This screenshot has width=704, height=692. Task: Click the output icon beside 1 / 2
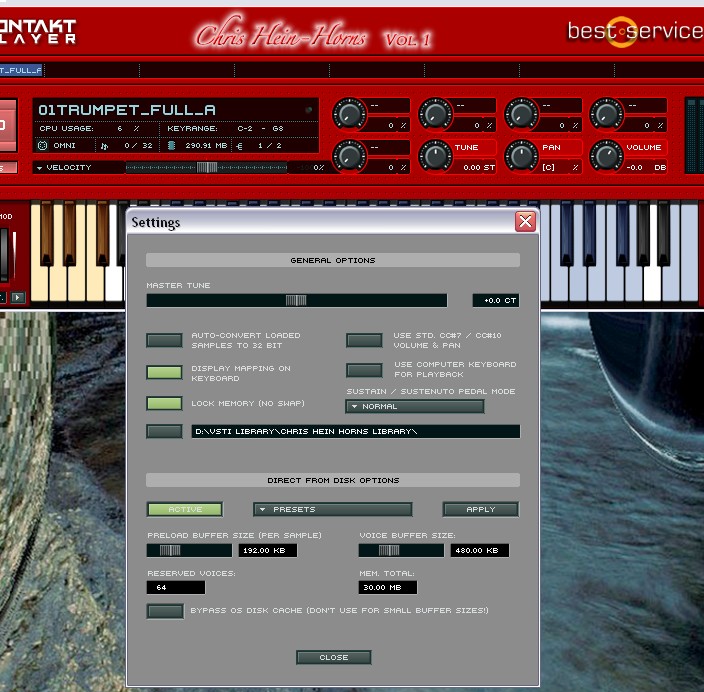[x=239, y=146]
